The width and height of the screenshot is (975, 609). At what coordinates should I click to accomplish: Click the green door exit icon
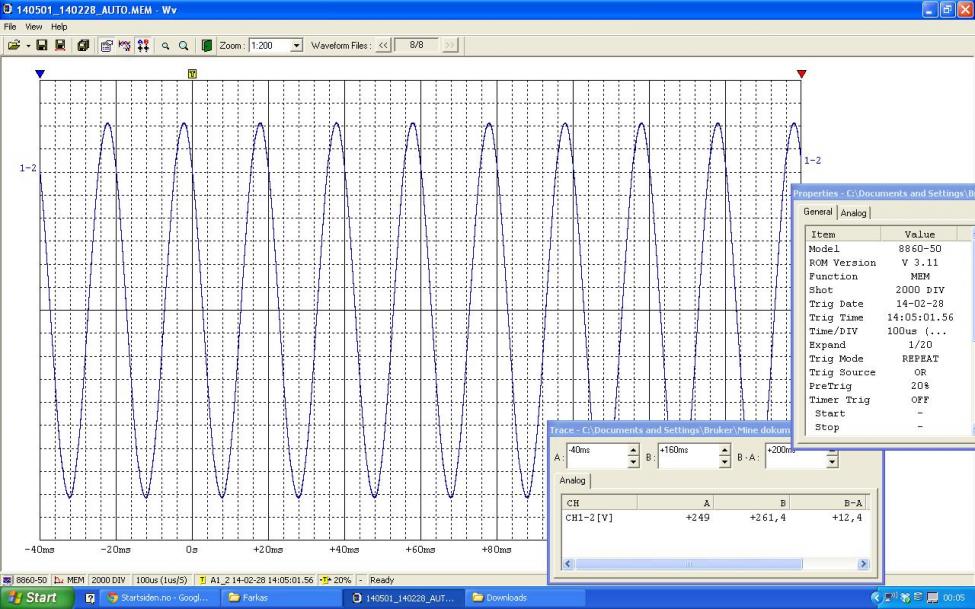coord(207,46)
